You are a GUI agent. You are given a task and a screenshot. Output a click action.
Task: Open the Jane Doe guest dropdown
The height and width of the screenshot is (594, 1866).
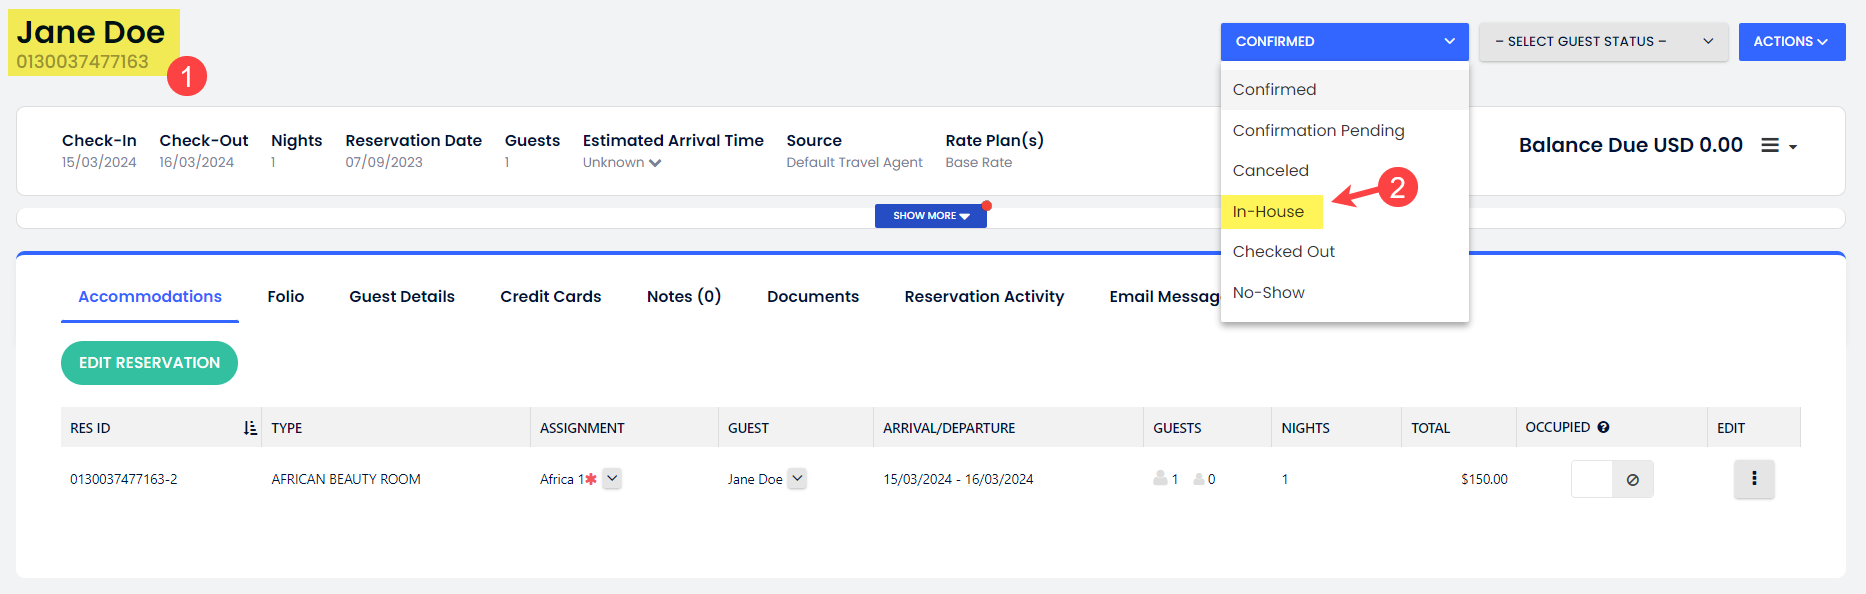coord(797,479)
